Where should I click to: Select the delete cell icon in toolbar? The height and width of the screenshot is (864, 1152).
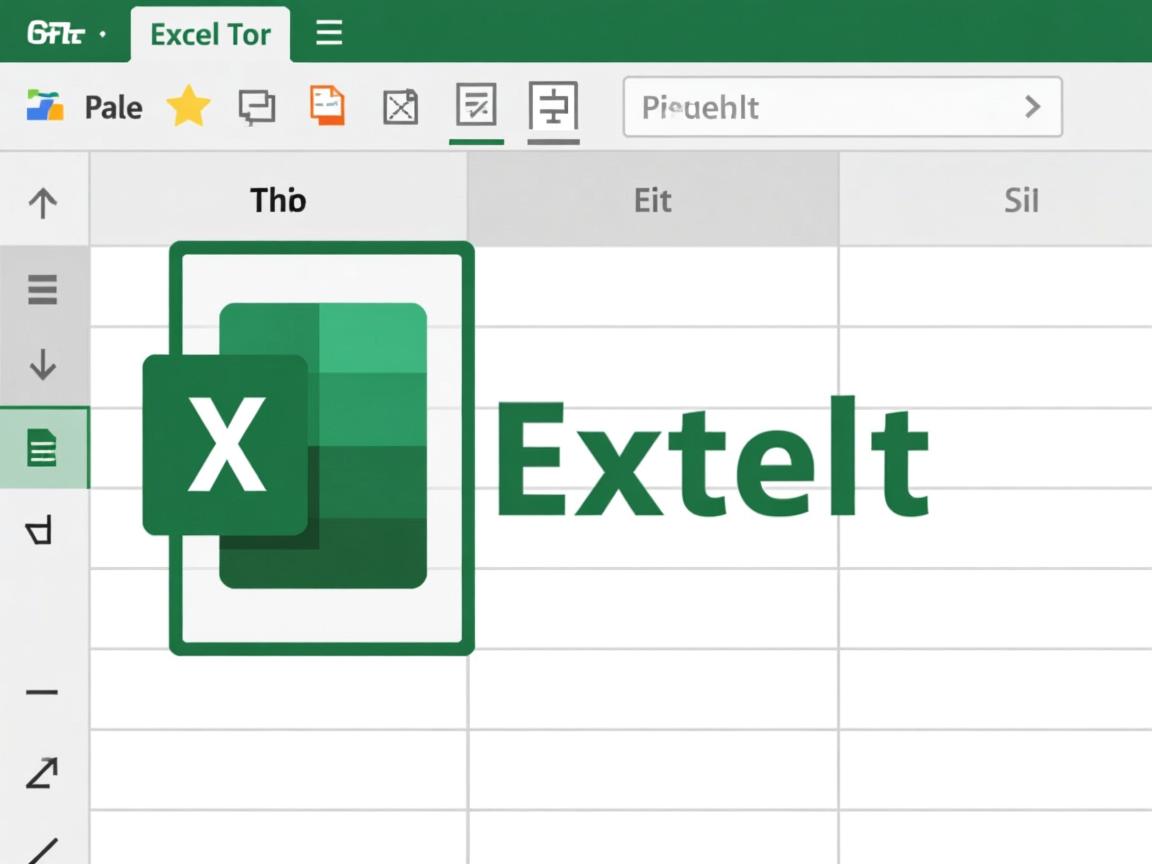[400, 107]
